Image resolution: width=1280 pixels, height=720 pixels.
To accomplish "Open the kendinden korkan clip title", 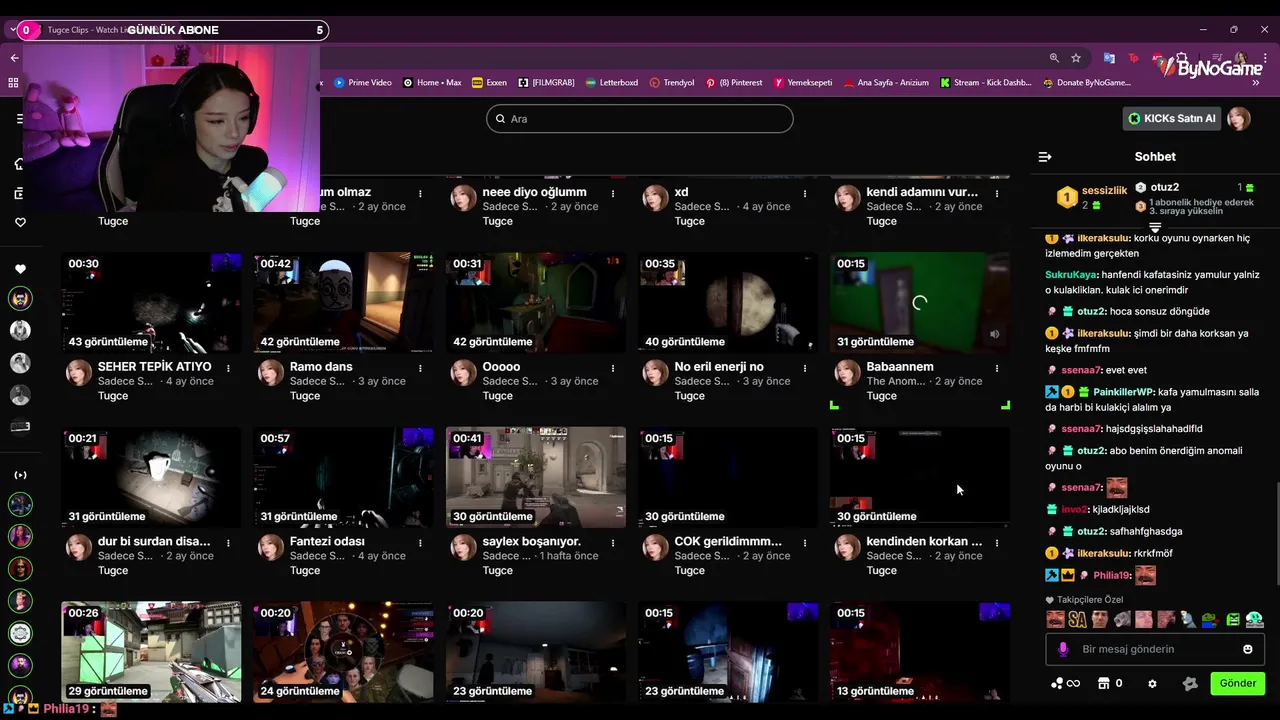I will (x=924, y=541).
